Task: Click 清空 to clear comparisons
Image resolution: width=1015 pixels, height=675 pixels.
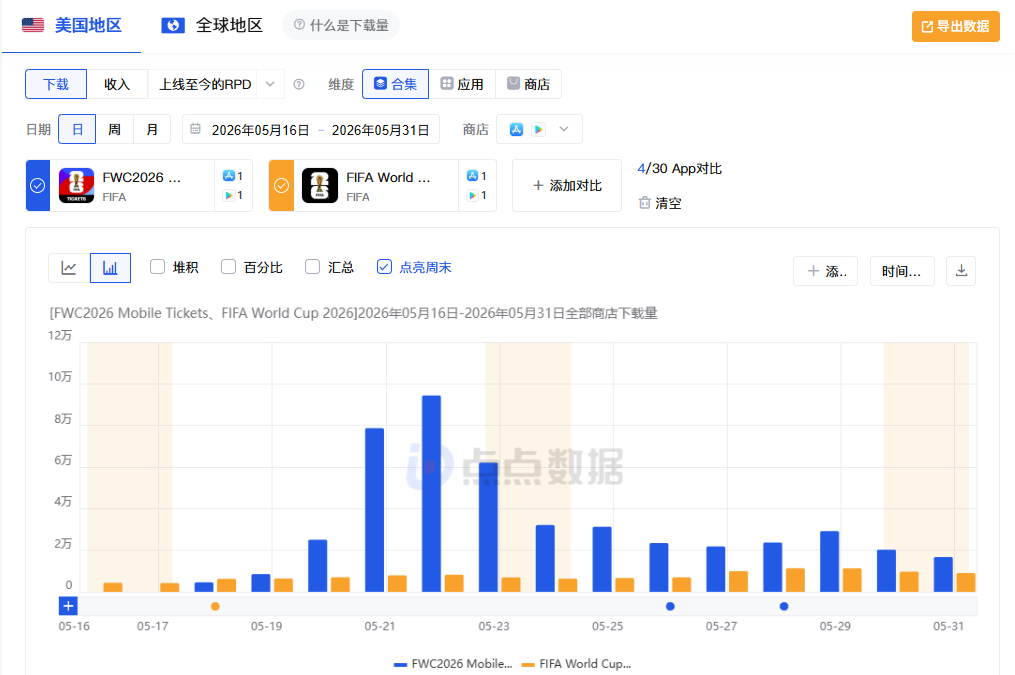Action: [x=668, y=203]
